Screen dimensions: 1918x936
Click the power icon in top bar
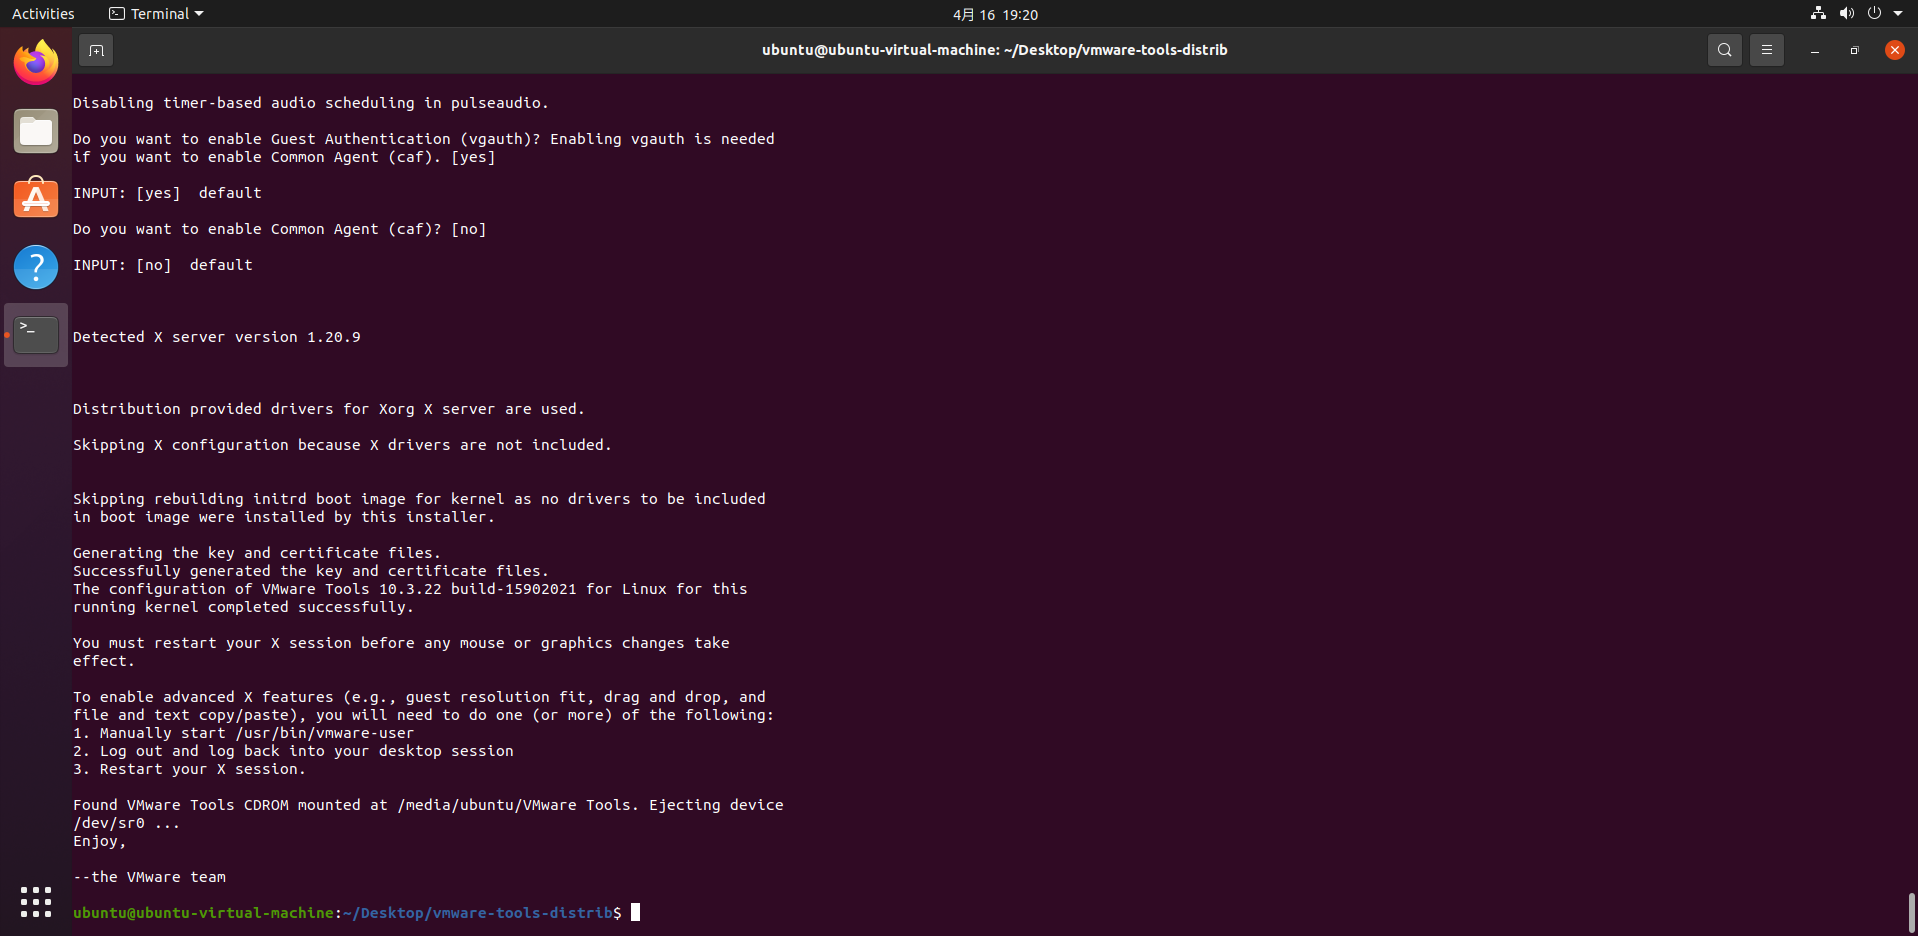[1874, 14]
